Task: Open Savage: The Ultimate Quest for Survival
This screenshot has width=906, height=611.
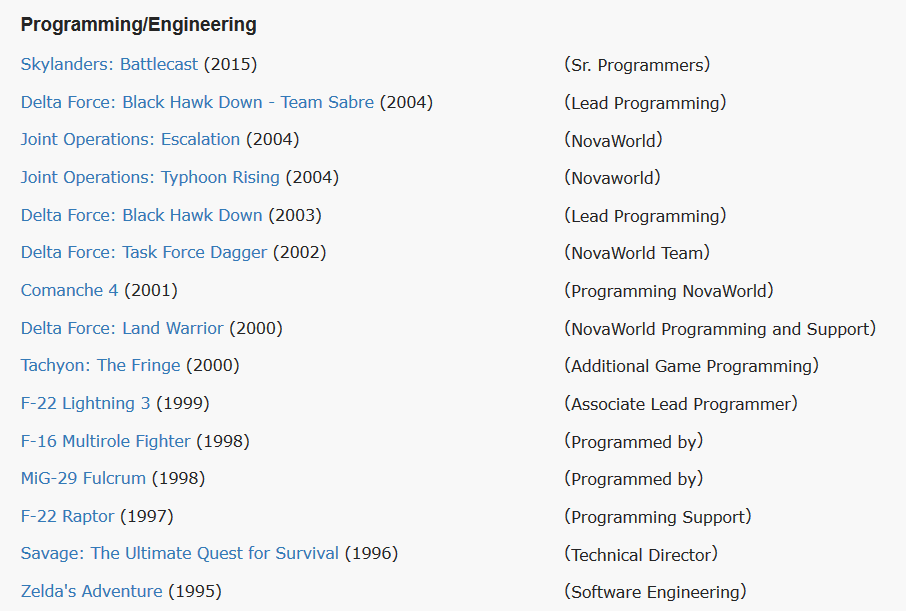Action: (180, 554)
